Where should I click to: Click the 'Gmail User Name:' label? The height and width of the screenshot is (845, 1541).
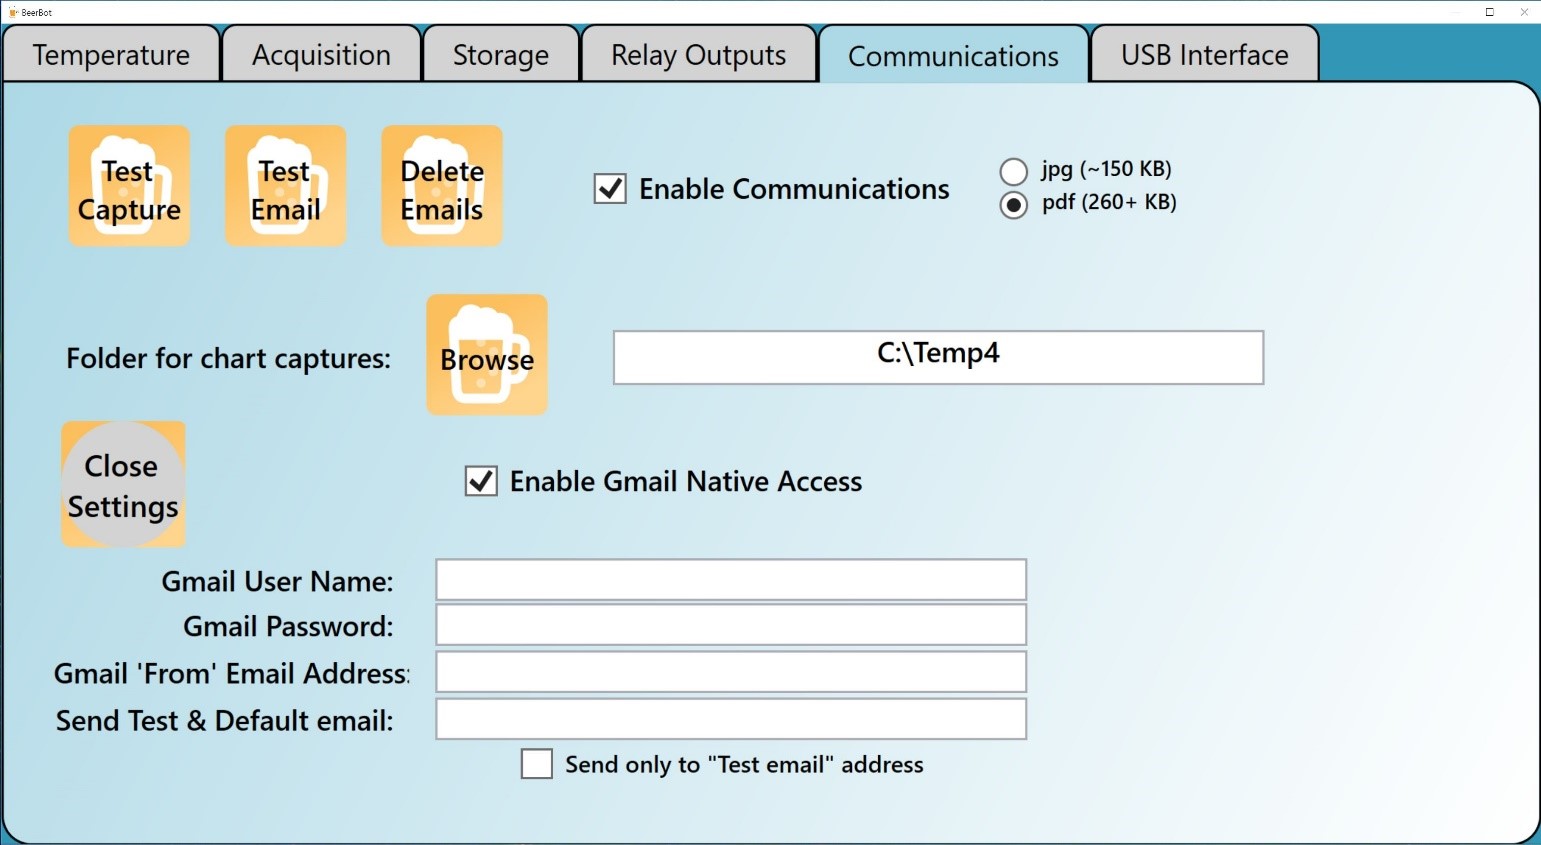(278, 581)
